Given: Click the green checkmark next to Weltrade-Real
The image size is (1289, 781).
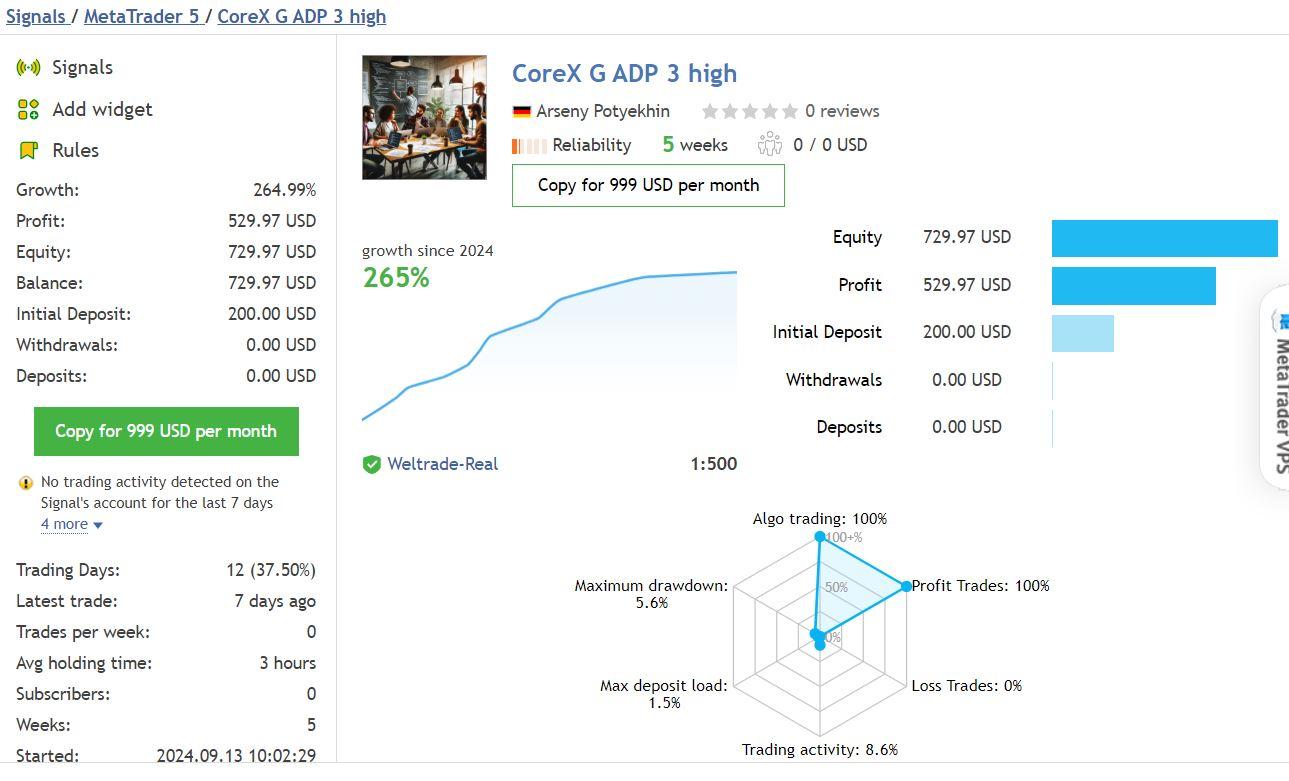Looking at the screenshot, I should 372,463.
